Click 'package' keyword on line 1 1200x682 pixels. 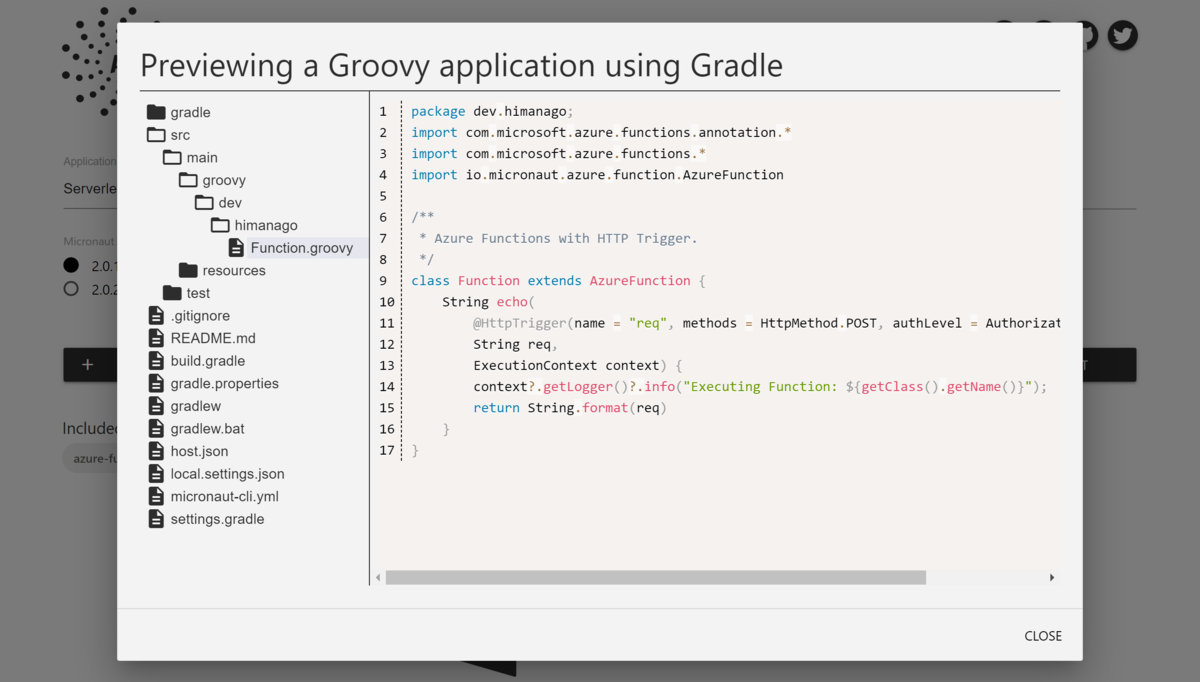click(438, 111)
